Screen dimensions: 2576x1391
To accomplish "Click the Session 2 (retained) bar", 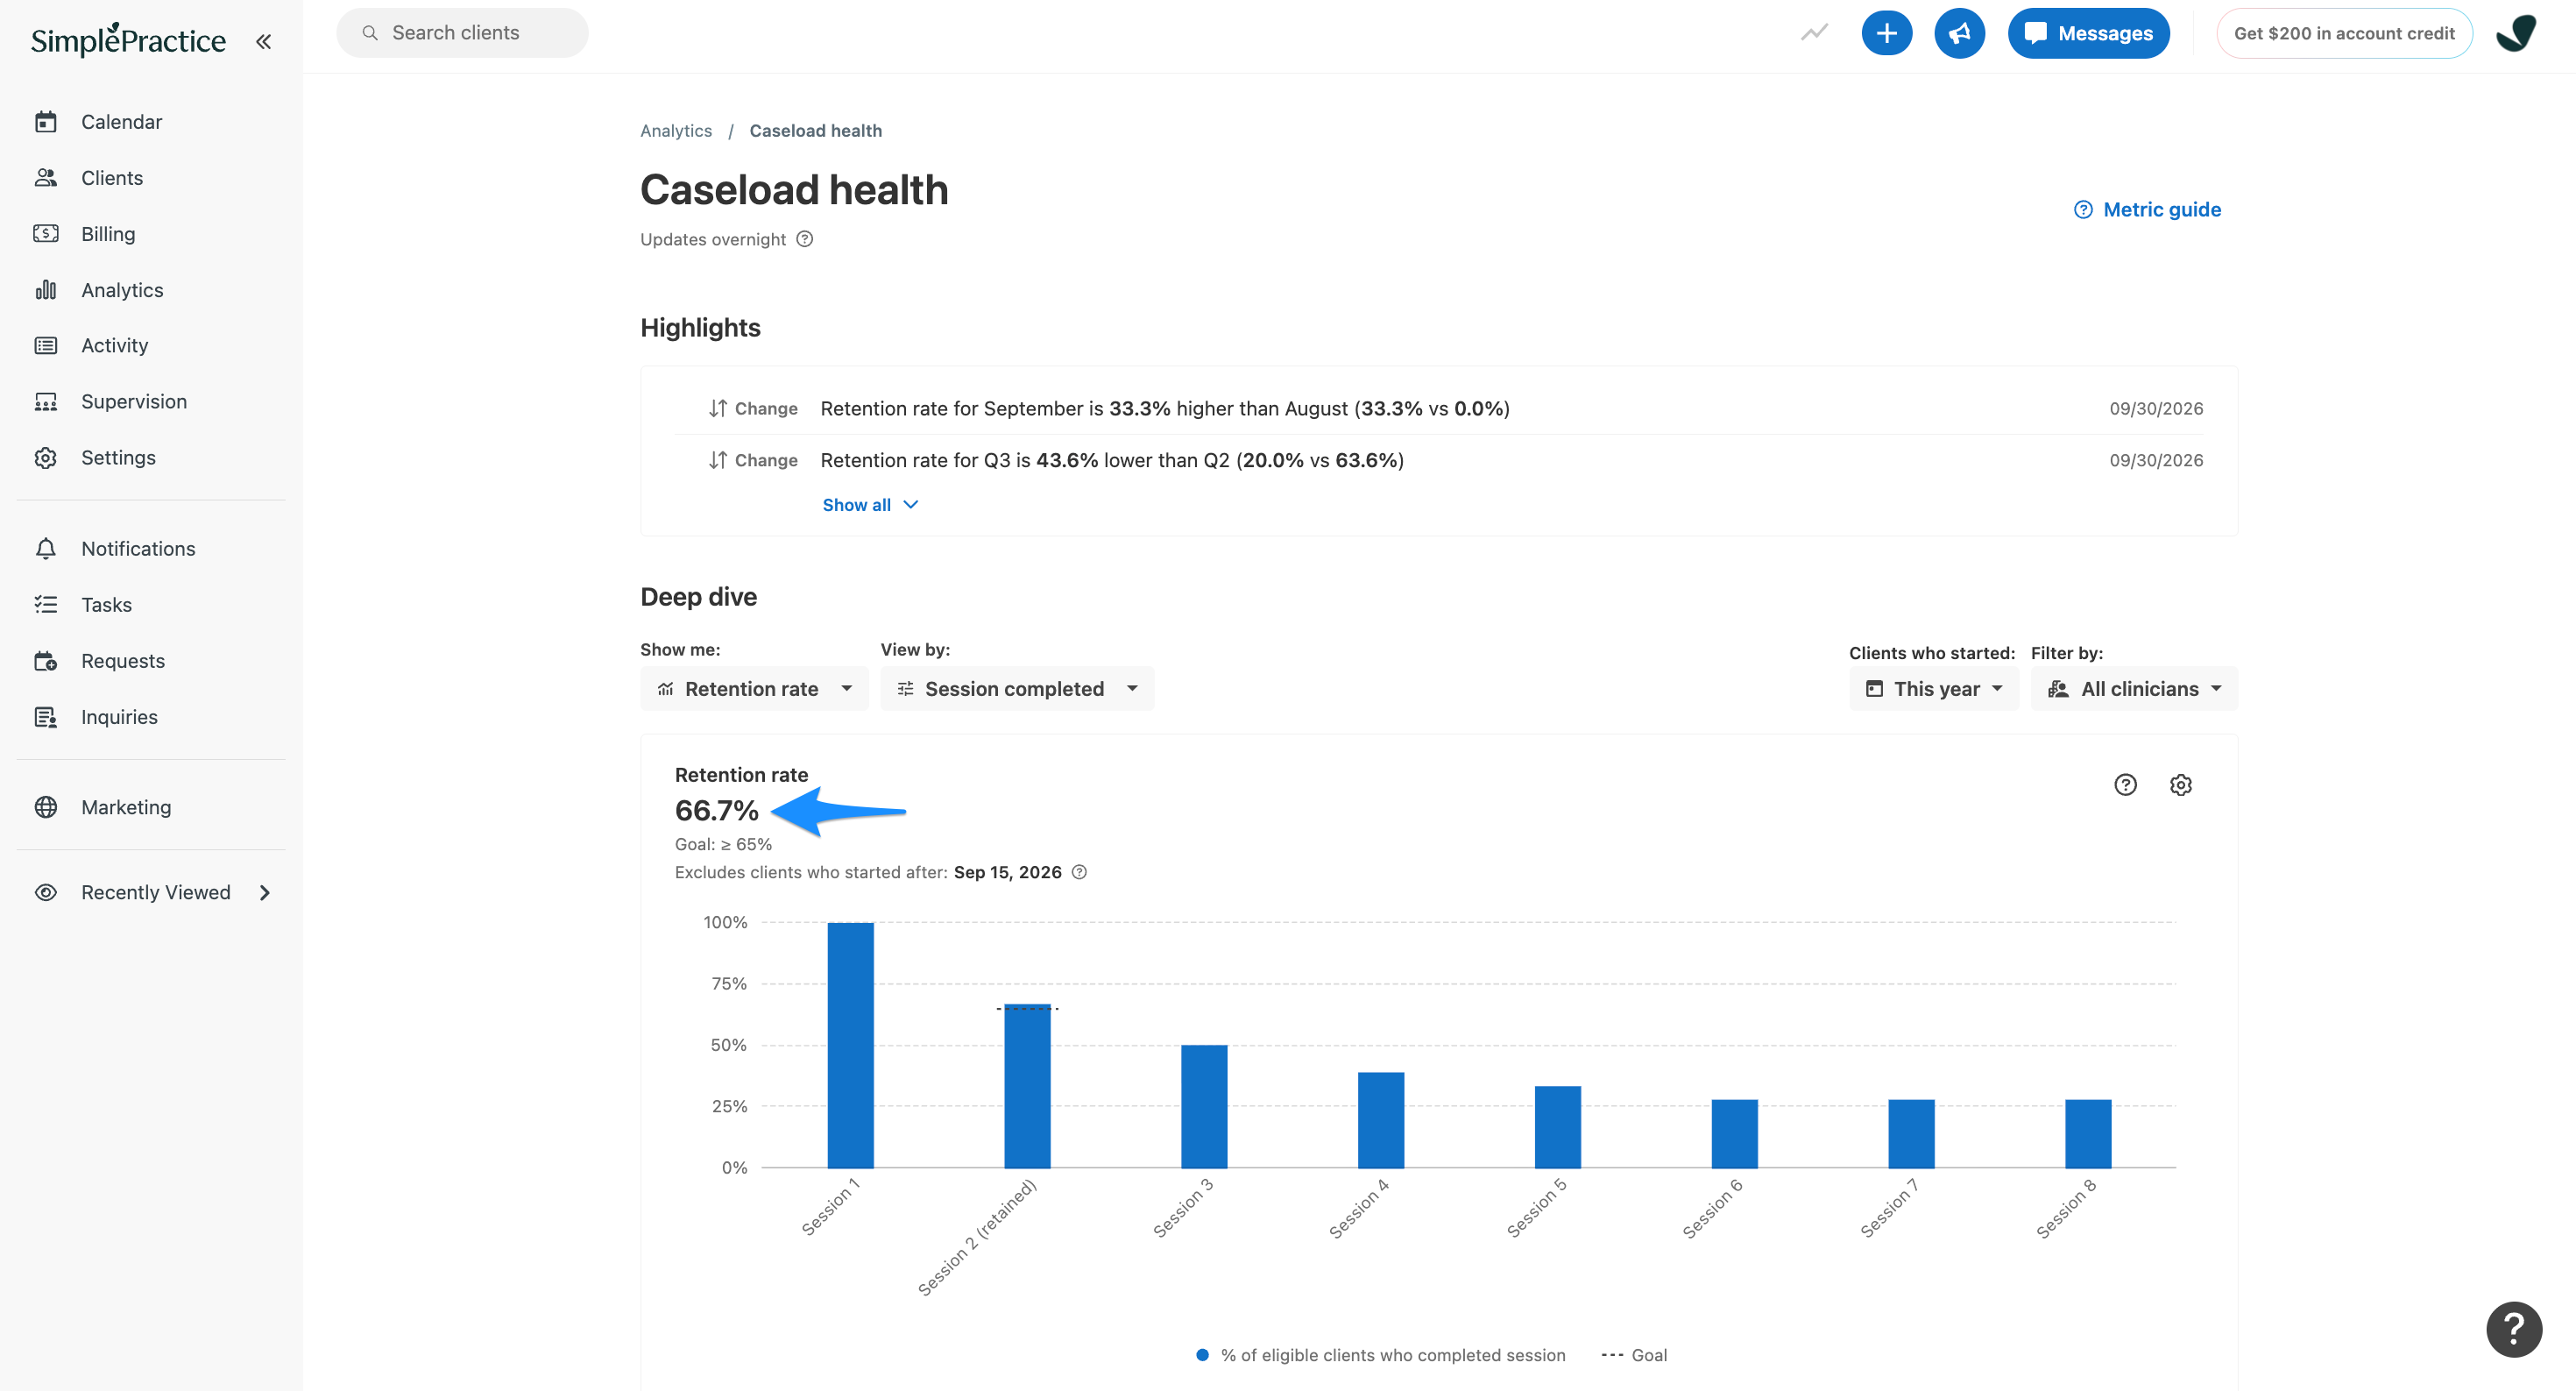I will tap(1027, 1086).
